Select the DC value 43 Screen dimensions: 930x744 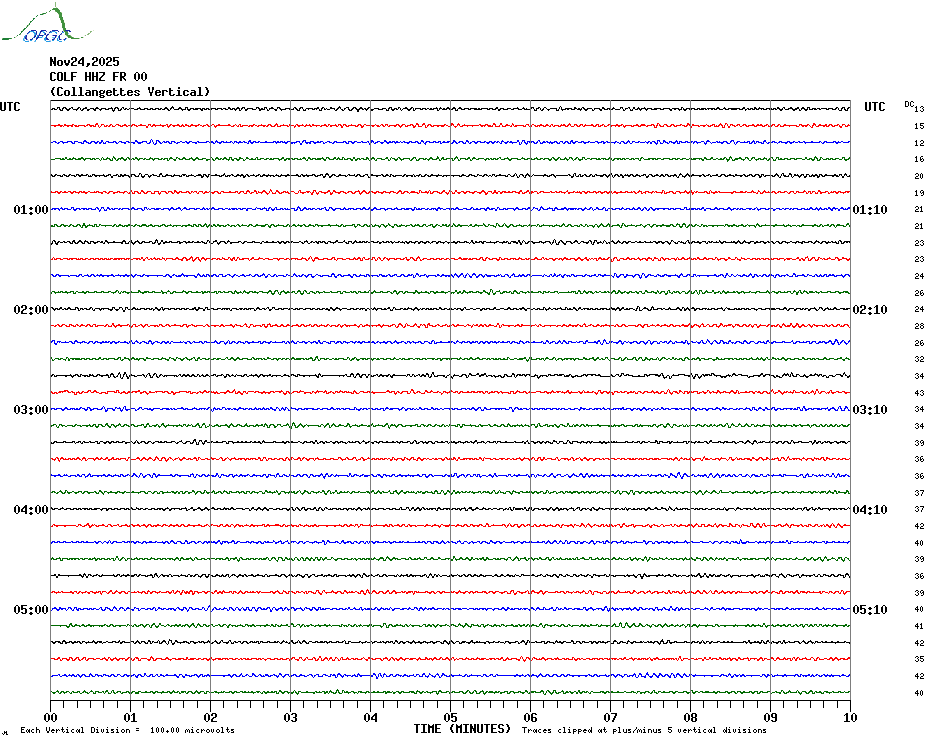[x=918, y=393]
